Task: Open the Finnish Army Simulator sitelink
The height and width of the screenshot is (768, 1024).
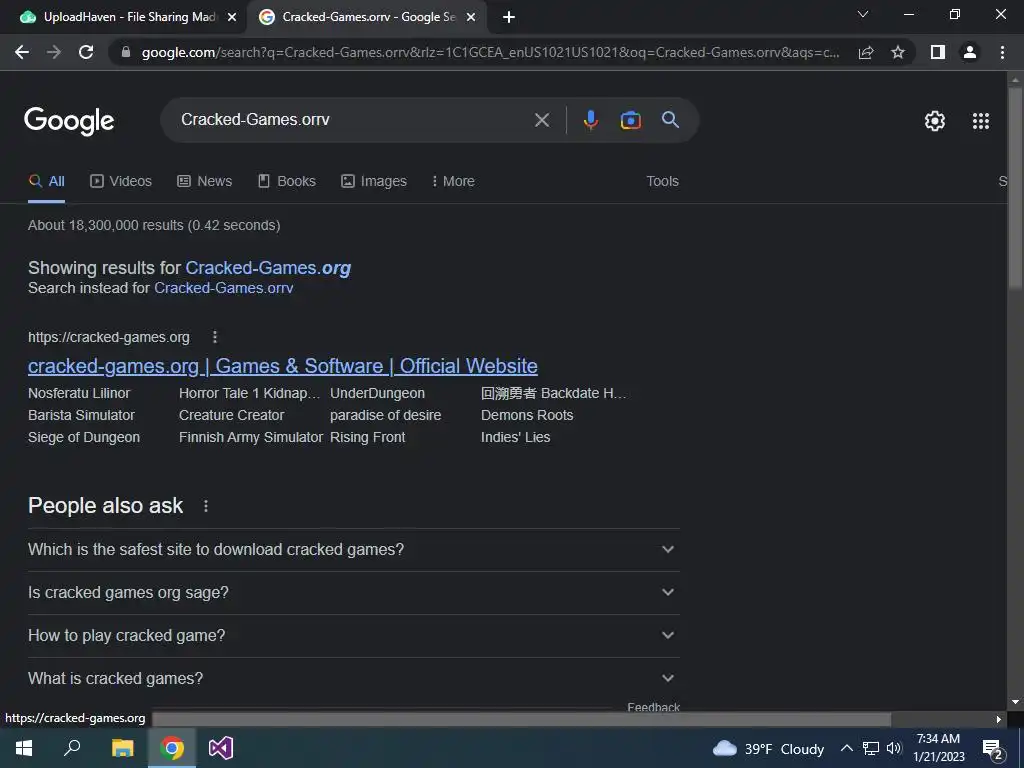Action: pos(251,438)
